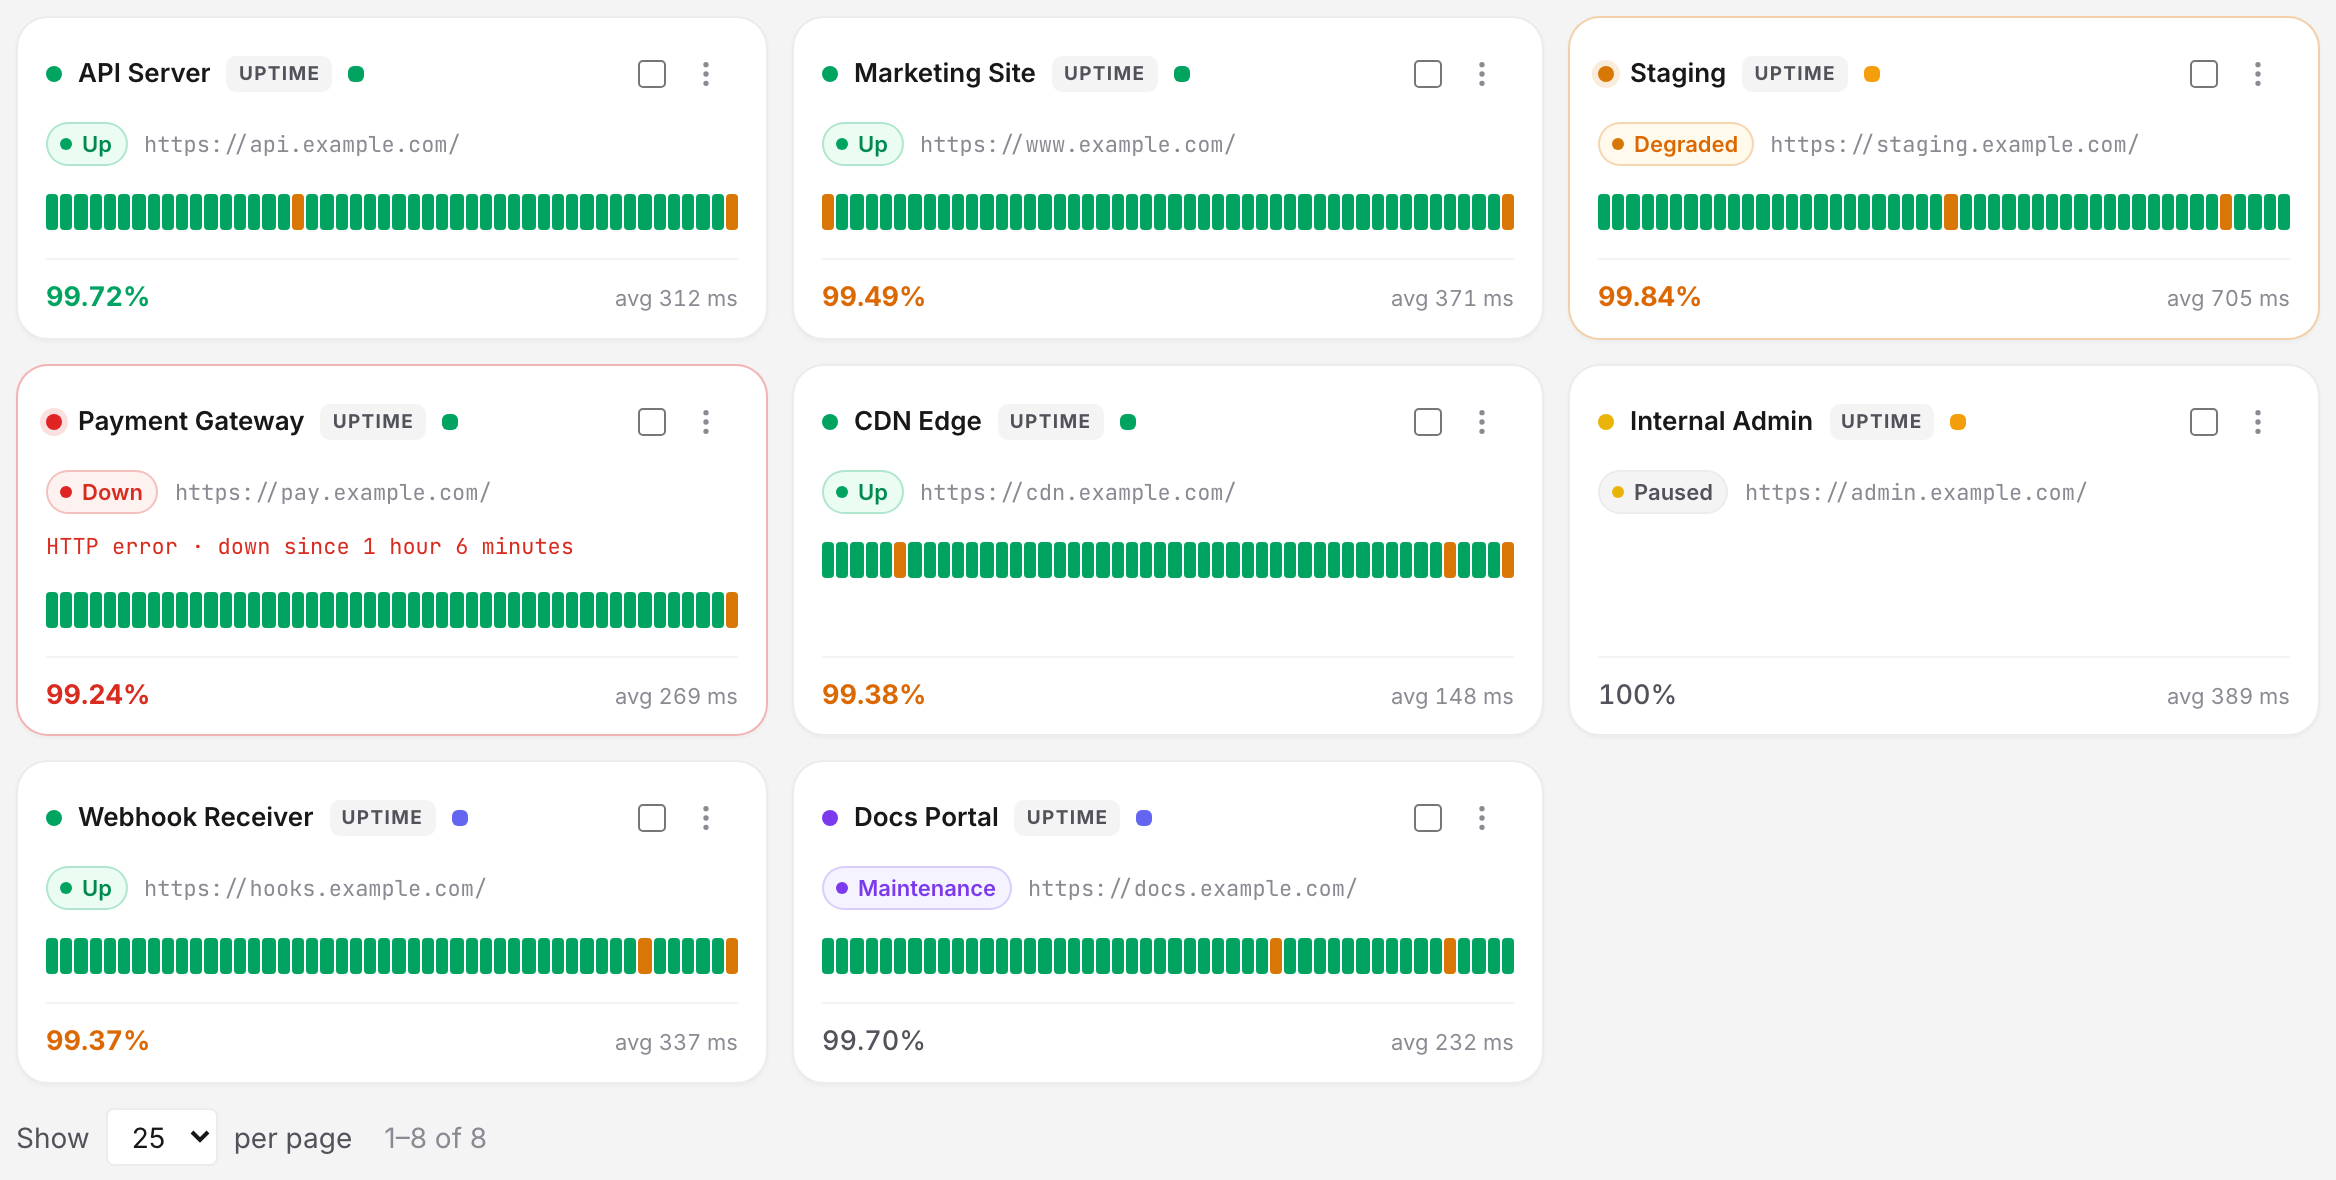Open the Webhook Receiver card's three-dot menu
Viewport: 2336px width, 1180px height.
(706, 818)
